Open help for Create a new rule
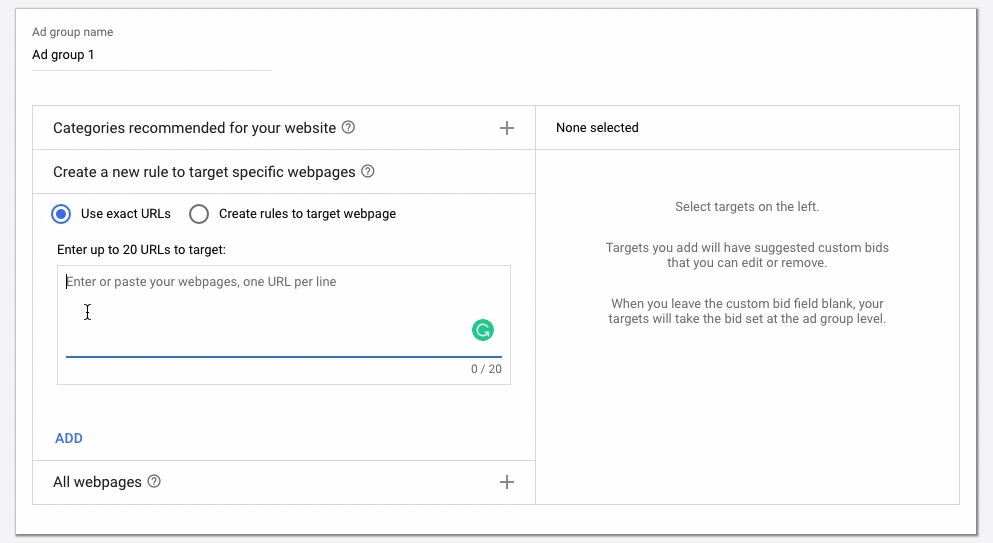Image resolution: width=993 pixels, height=543 pixels. [x=368, y=172]
